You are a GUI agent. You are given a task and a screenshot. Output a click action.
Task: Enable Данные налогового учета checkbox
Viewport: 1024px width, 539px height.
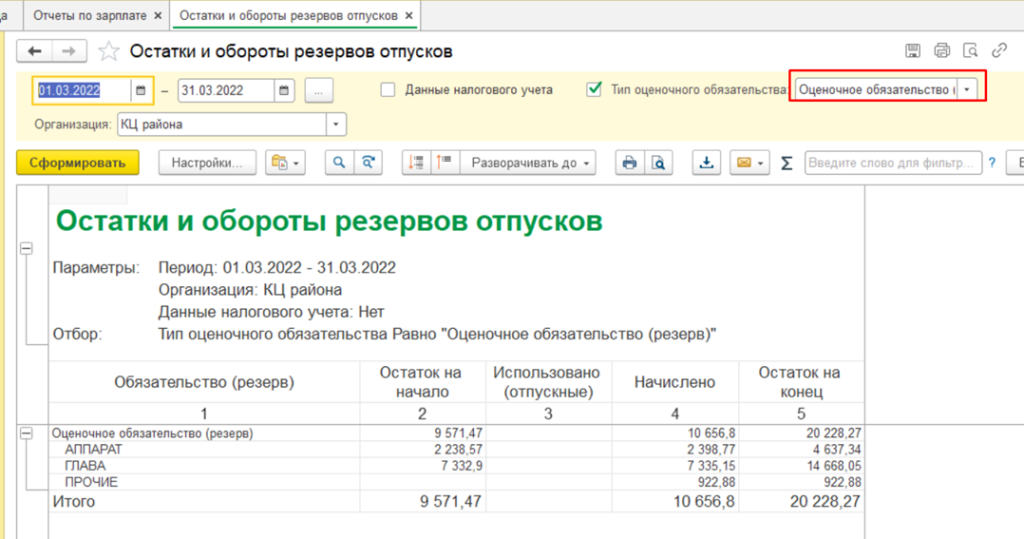coord(389,90)
